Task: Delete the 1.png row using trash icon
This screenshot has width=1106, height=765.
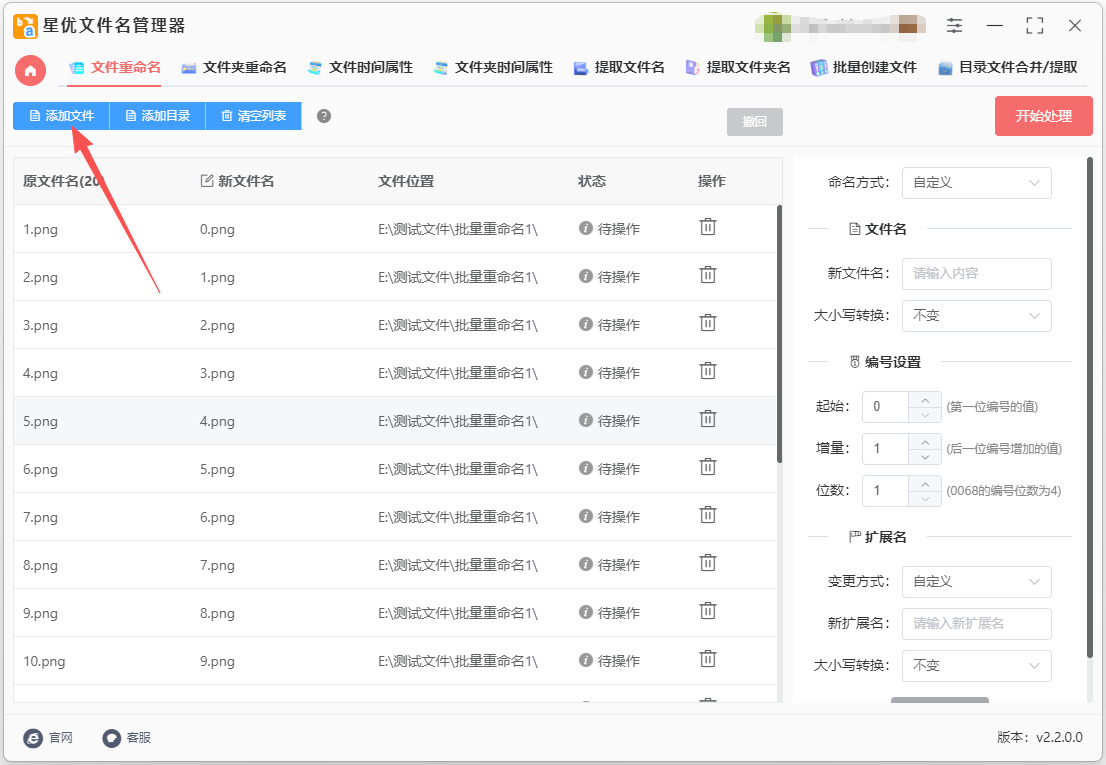Action: pos(707,227)
